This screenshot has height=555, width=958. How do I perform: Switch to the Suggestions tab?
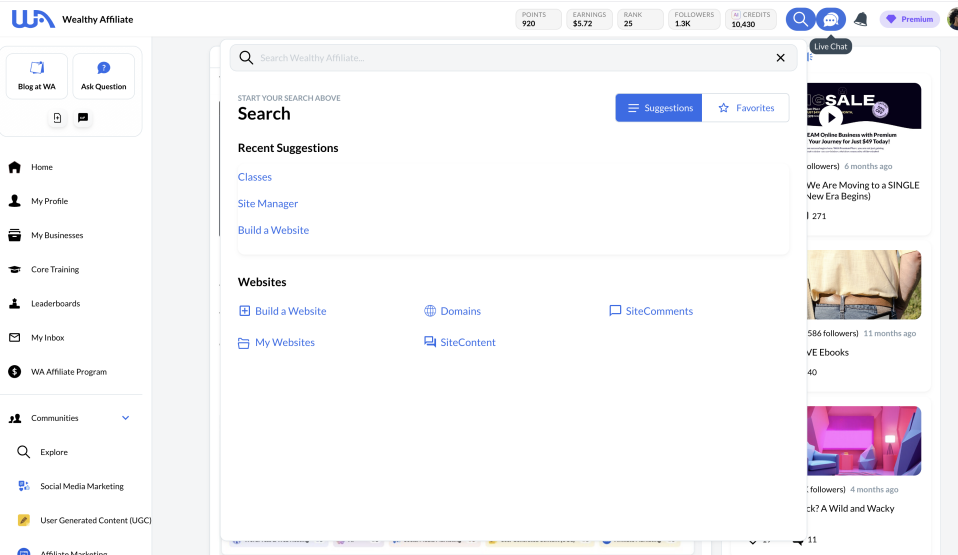pos(659,108)
